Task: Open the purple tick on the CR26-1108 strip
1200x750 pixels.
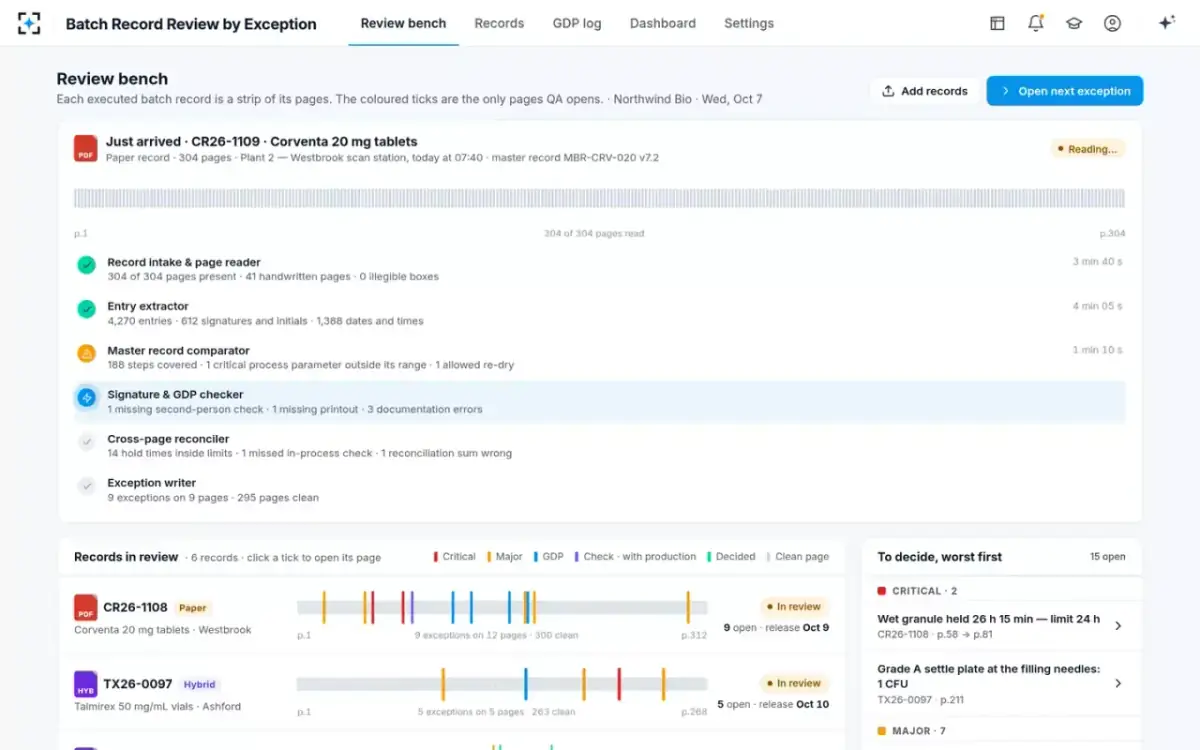Action: (x=412, y=607)
